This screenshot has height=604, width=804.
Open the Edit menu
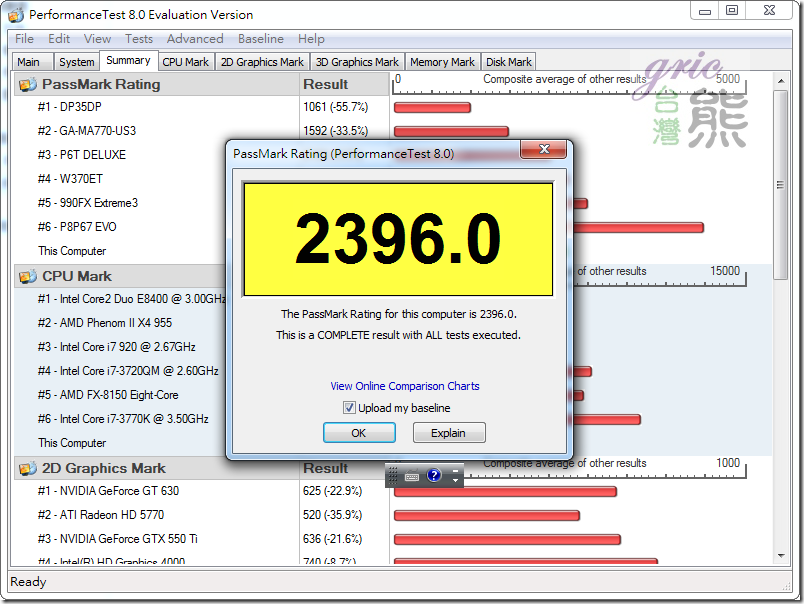[59, 39]
